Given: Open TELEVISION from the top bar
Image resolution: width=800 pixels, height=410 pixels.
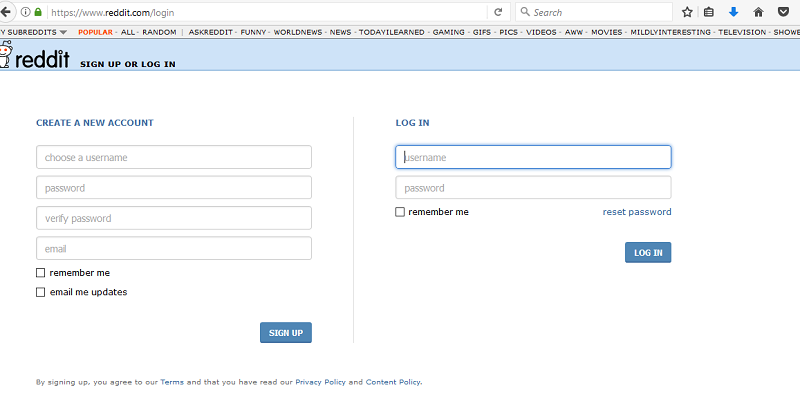Looking at the screenshot, I should click(742, 32).
